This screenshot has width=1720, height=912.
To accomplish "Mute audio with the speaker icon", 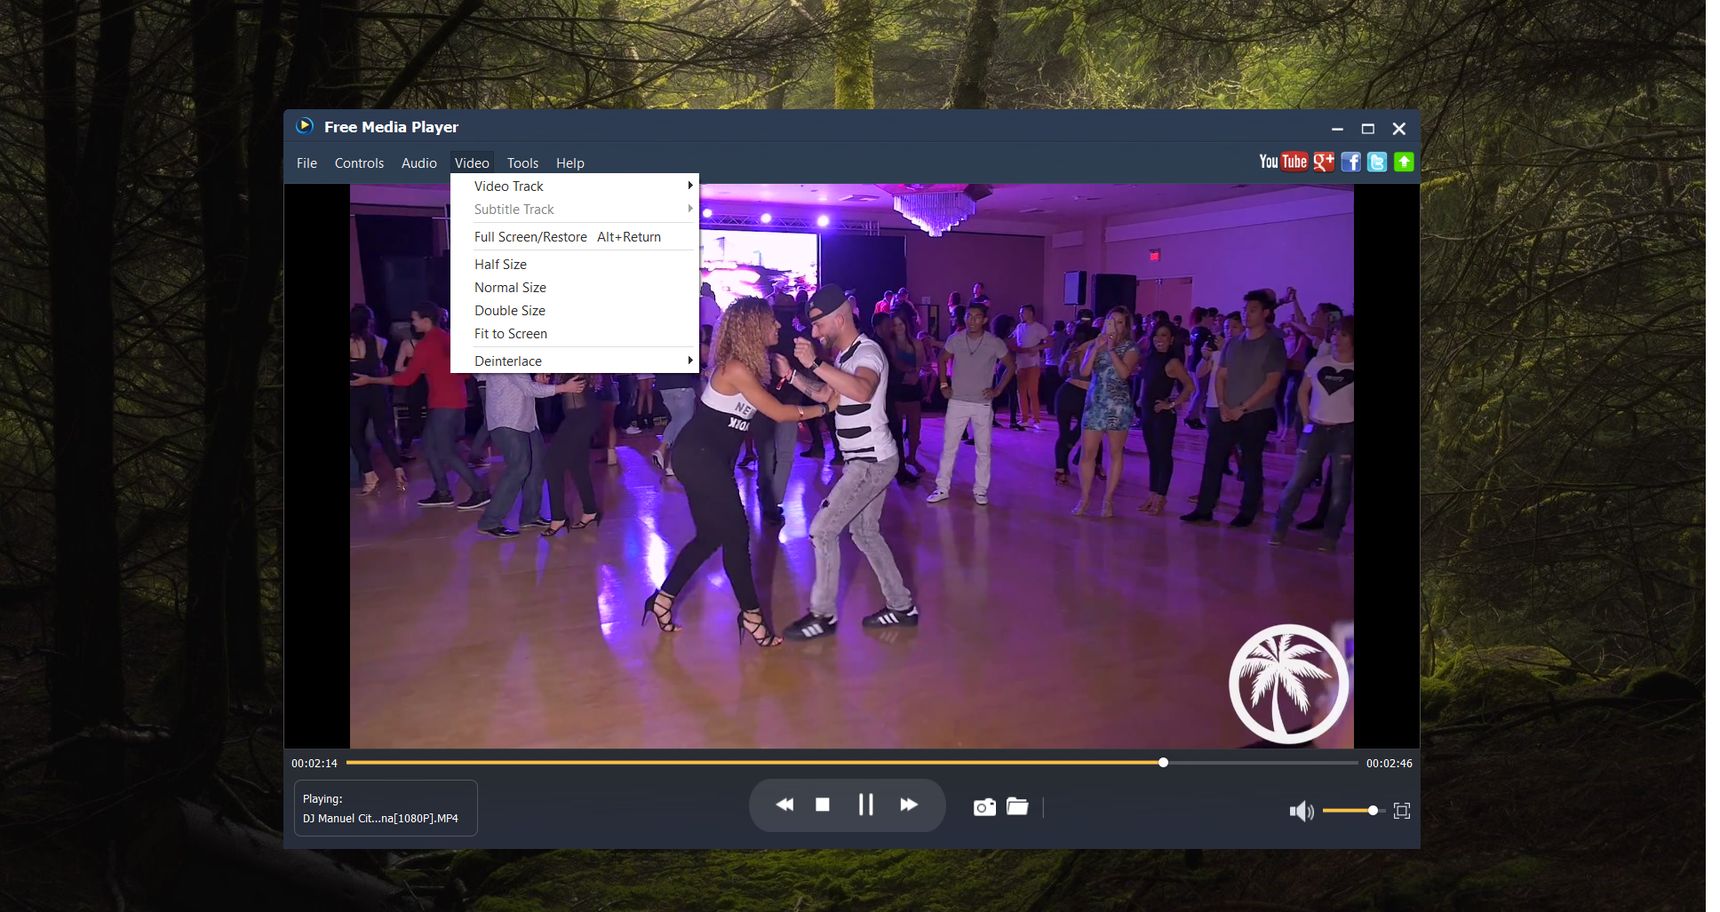I will (1301, 811).
